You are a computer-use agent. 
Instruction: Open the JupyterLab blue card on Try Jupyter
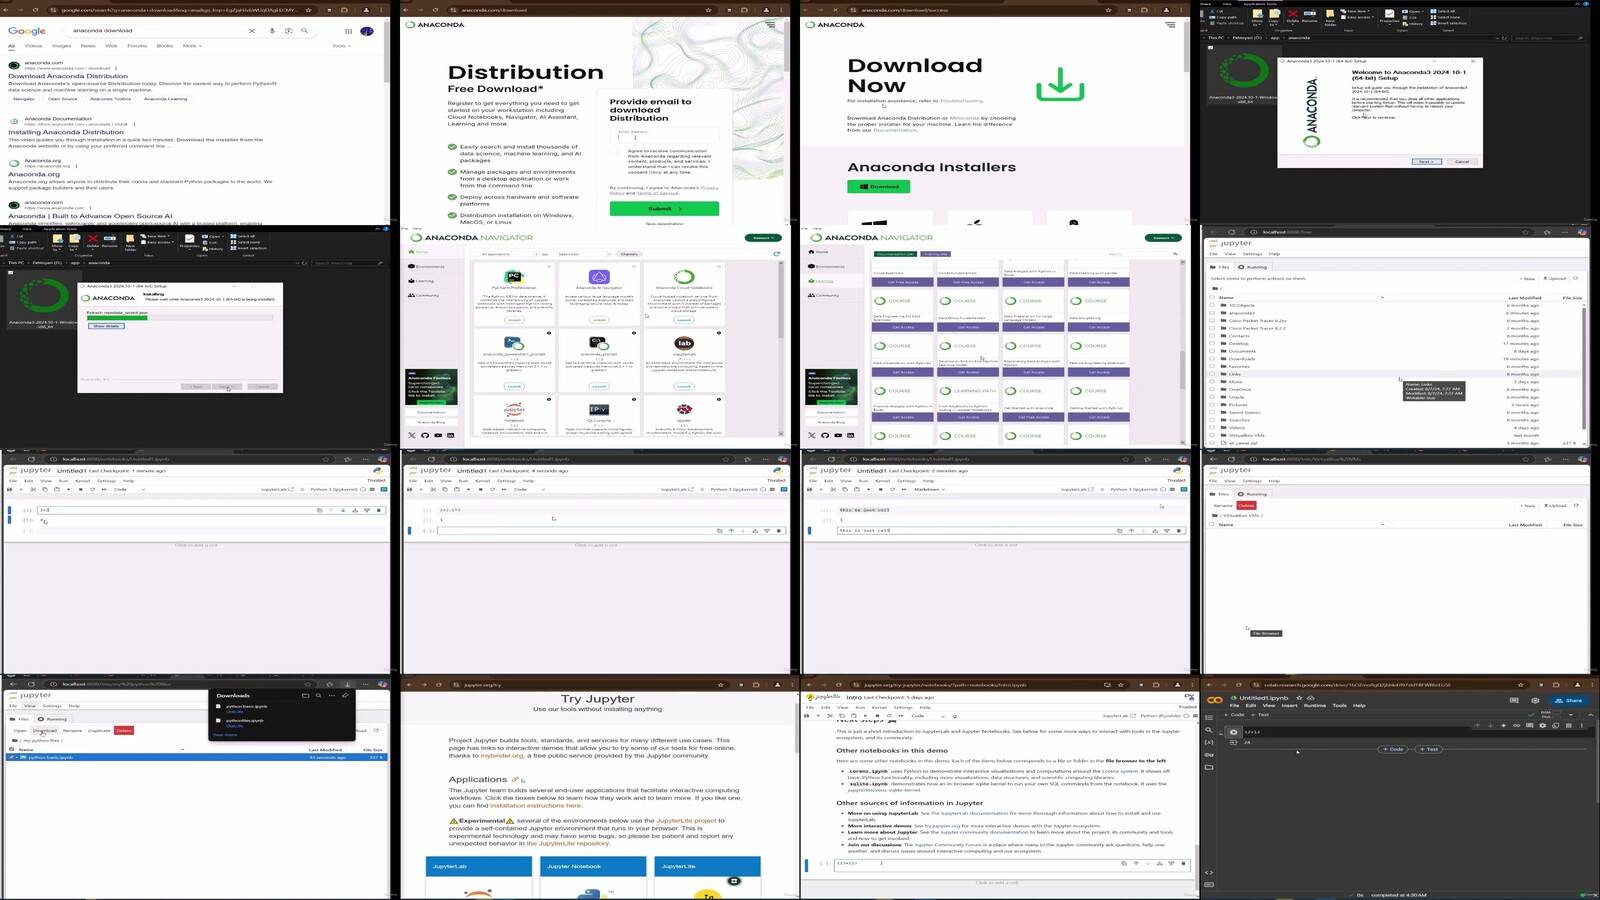coord(478,866)
